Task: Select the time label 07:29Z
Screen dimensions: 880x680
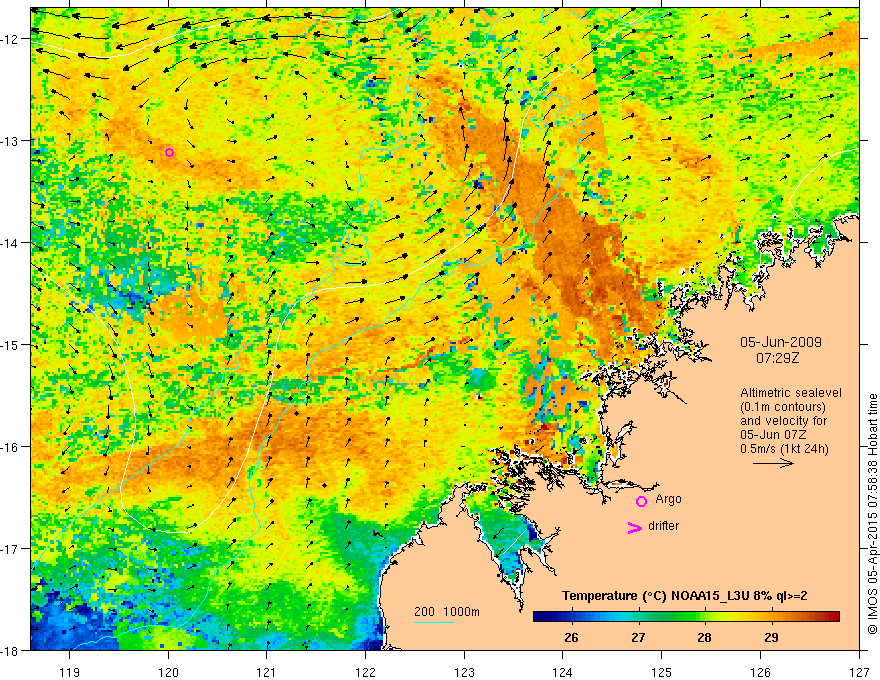Action: pyautogui.click(x=777, y=358)
